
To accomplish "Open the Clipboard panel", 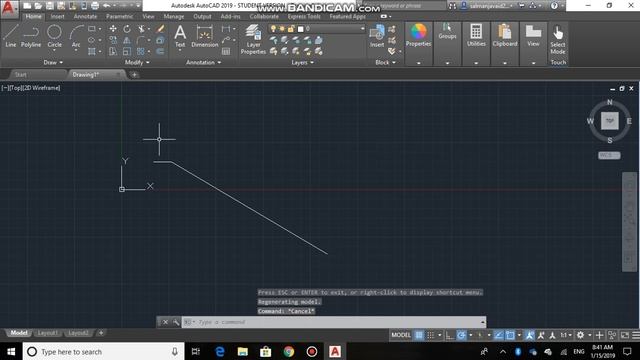I will click(504, 35).
